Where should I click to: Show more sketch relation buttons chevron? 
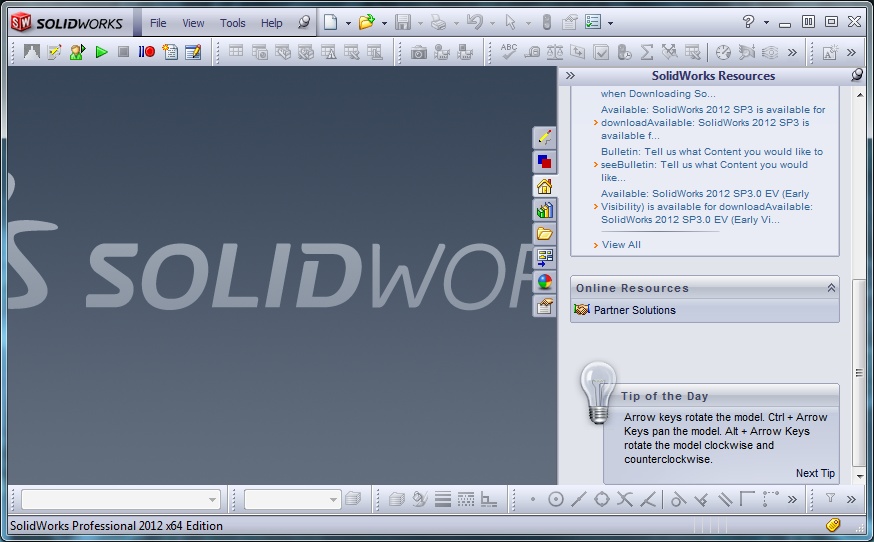click(x=792, y=499)
